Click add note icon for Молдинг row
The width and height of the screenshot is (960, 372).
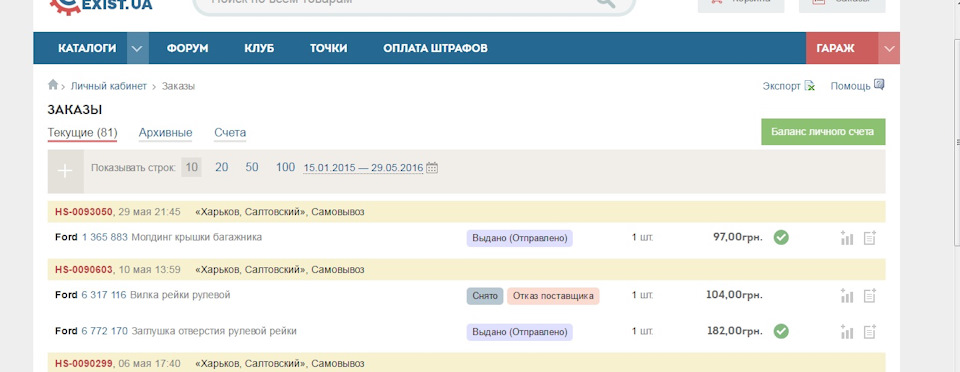(x=870, y=238)
